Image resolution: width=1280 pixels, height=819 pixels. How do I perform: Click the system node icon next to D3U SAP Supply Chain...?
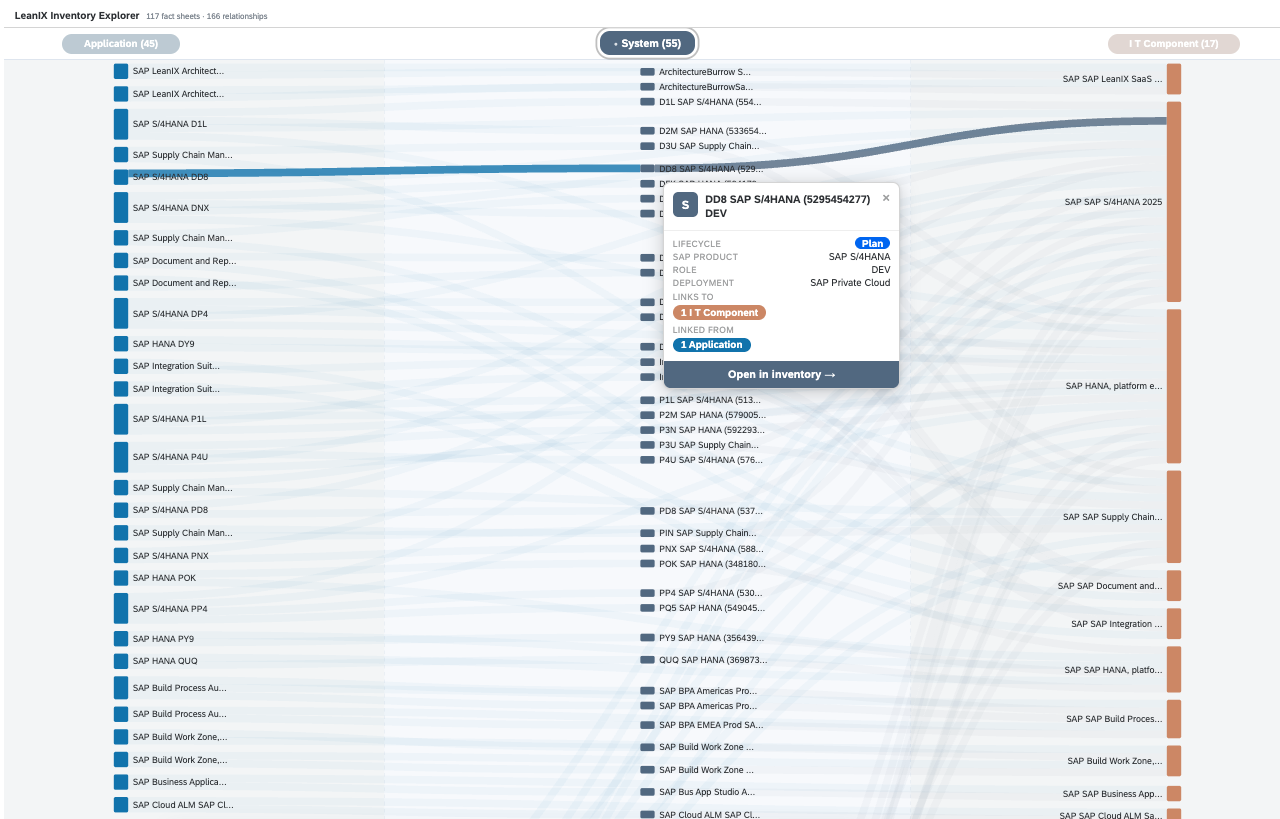[x=647, y=146]
